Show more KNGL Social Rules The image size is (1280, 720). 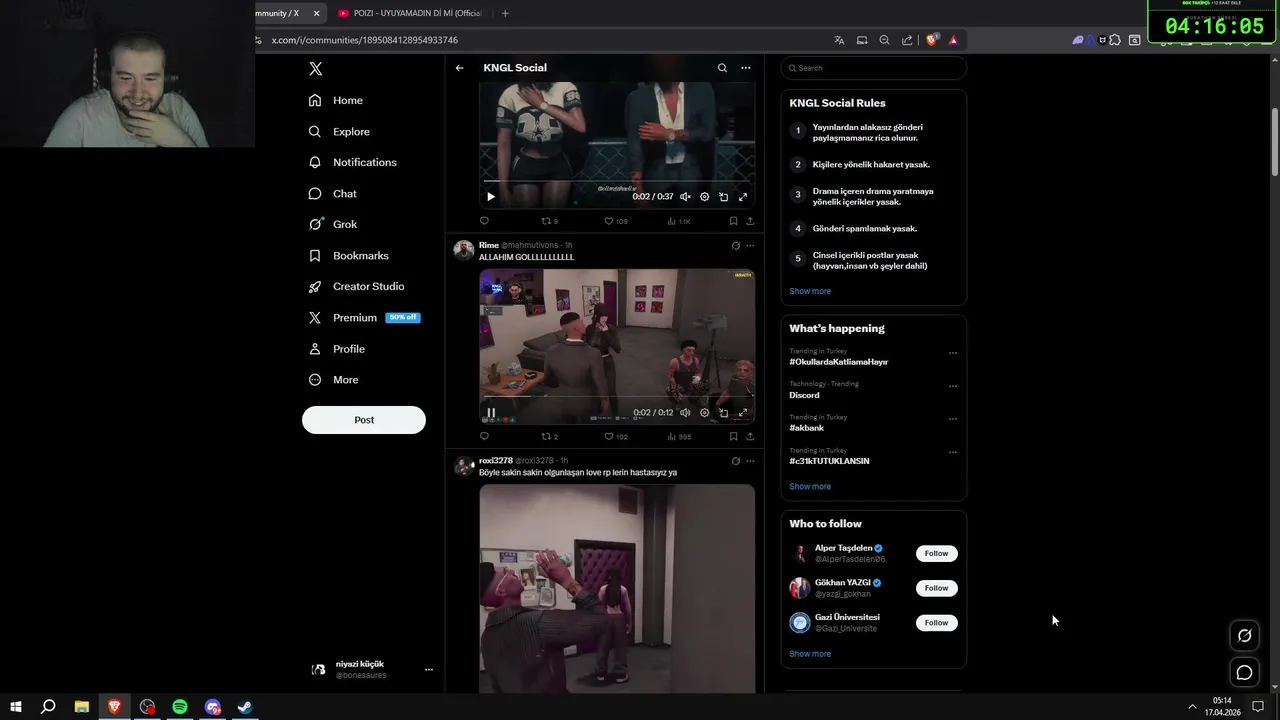click(810, 291)
